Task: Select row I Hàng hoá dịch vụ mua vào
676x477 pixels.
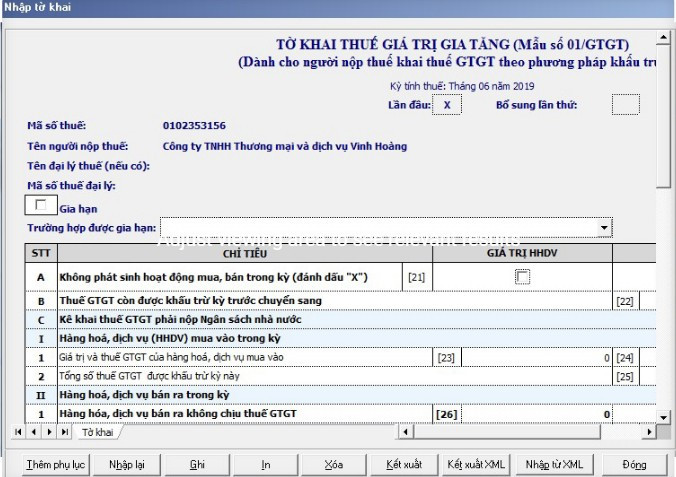Action: point(341,339)
